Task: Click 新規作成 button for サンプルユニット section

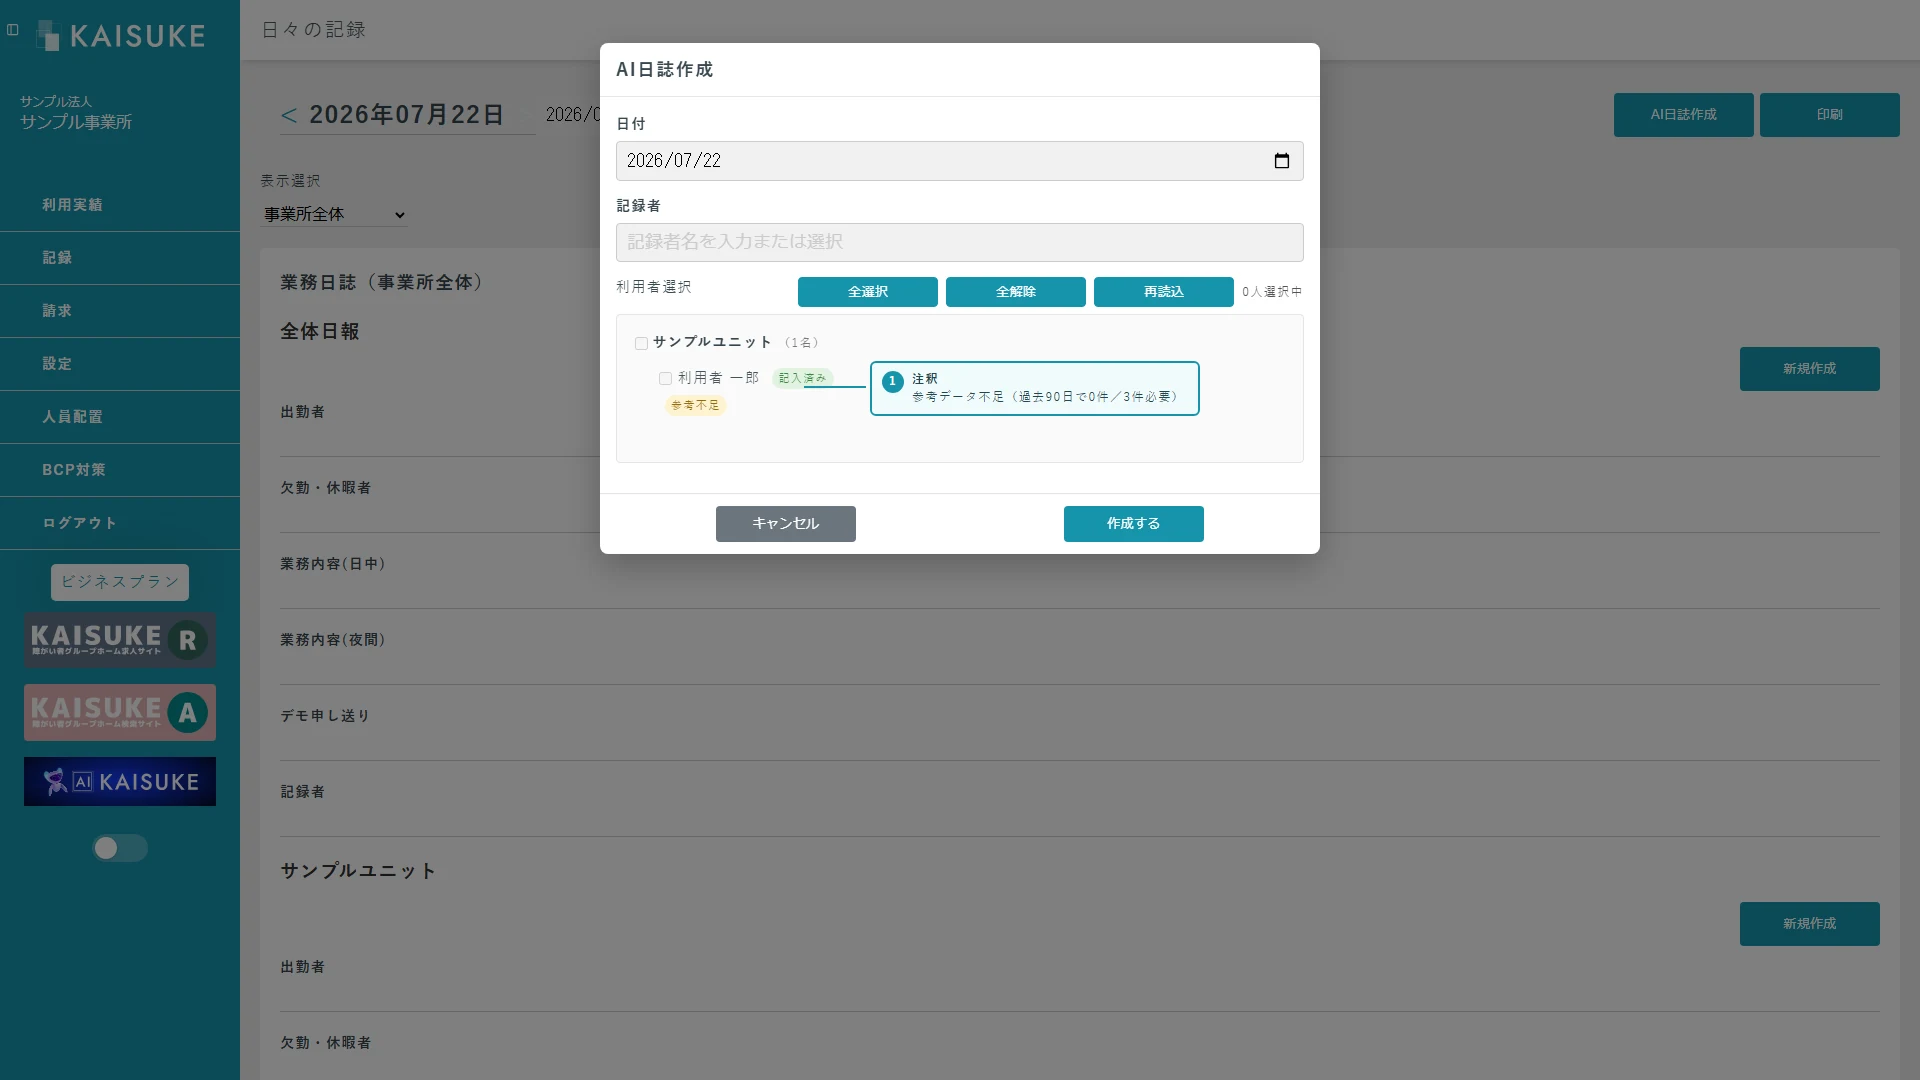Action: 1810,924
